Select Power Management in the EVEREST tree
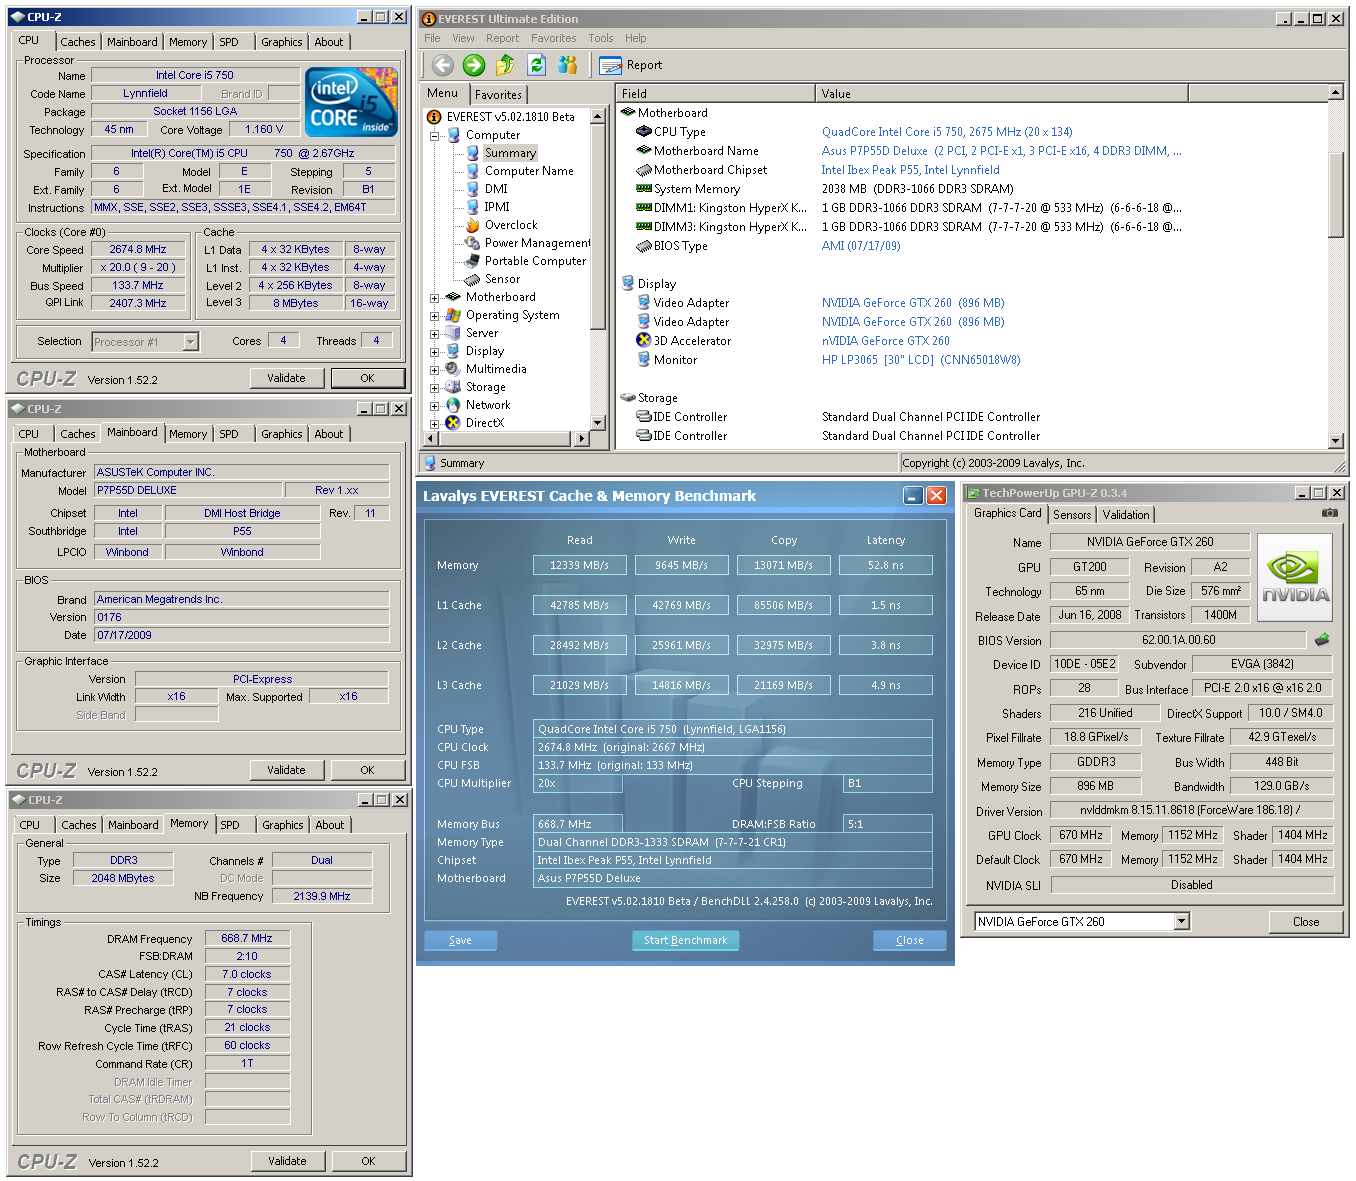The width and height of the screenshot is (1356, 1181). (x=527, y=243)
